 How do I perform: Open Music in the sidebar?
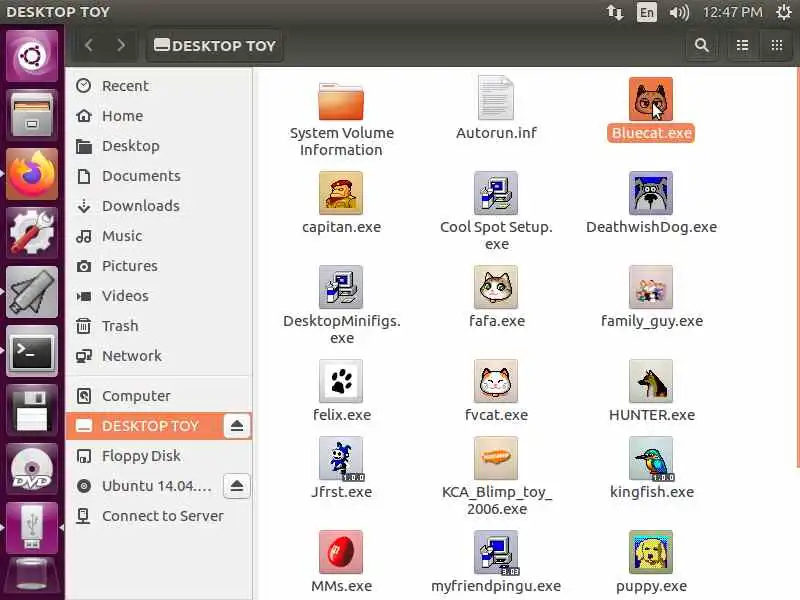[x=159, y=236]
